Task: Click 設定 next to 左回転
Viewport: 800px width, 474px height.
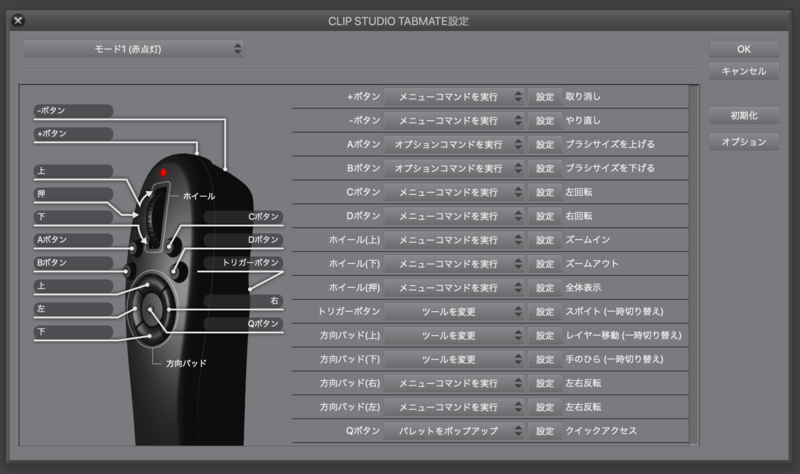Action: 544,192
